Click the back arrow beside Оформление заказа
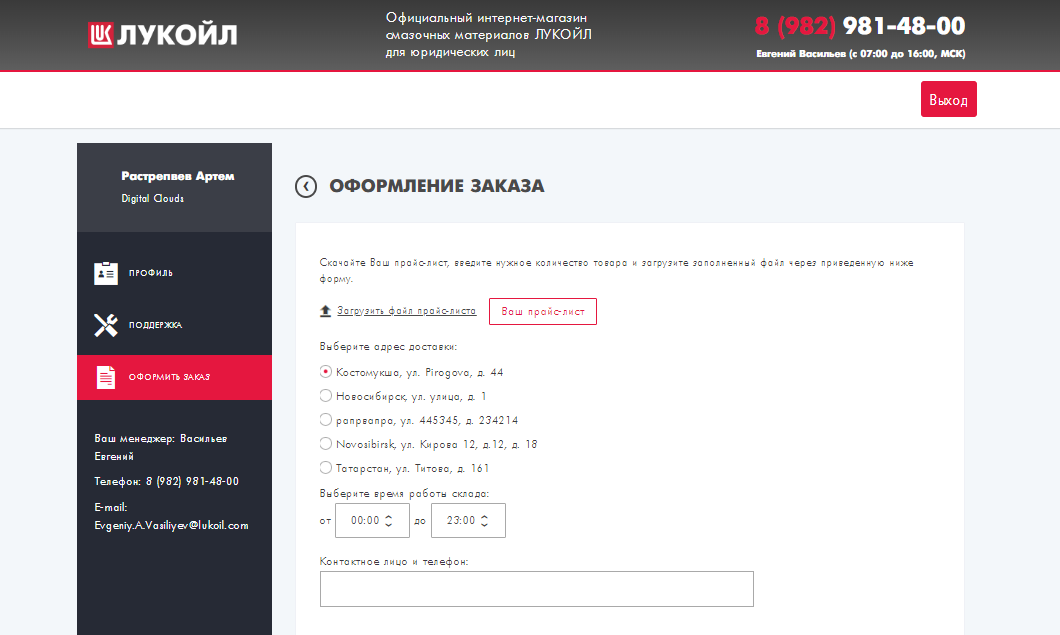This screenshot has width=1060, height=635. [306, 187]
